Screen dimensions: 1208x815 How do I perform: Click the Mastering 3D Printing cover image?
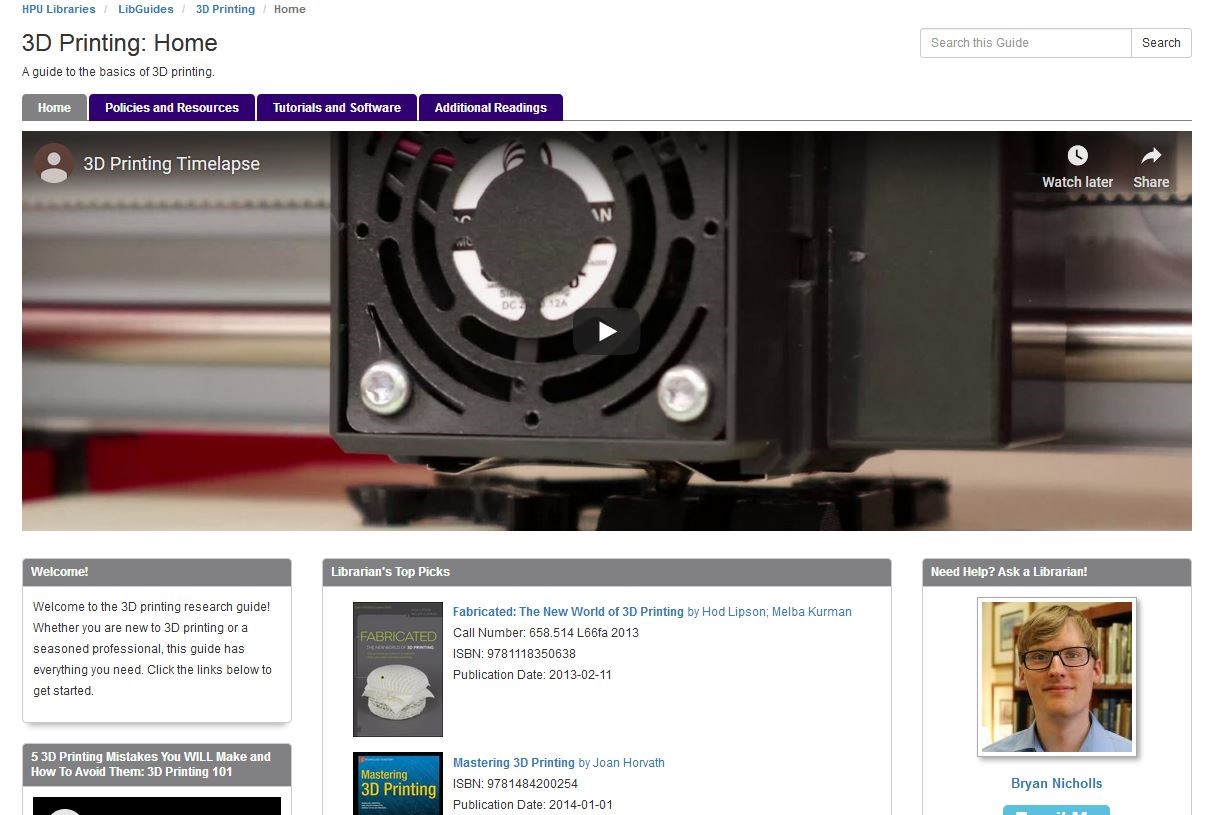(398, 784)
